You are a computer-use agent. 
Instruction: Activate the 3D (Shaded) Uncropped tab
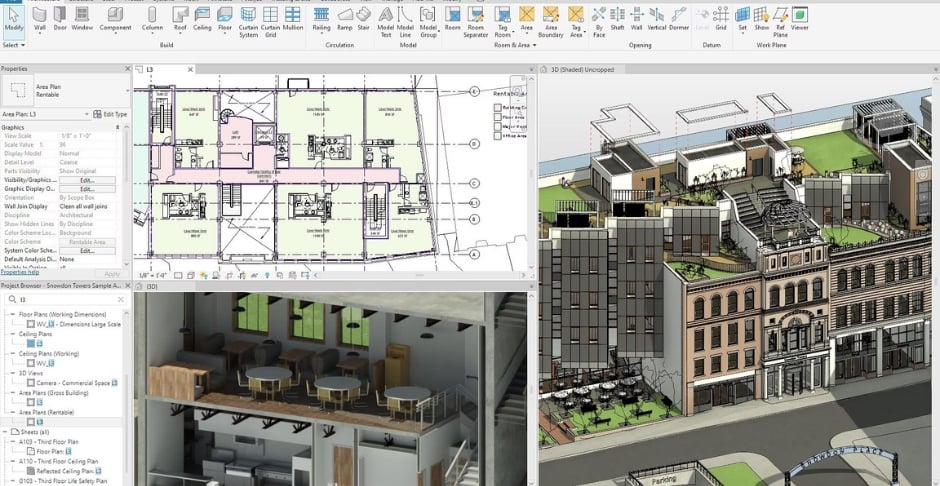[x=582, y=70]
